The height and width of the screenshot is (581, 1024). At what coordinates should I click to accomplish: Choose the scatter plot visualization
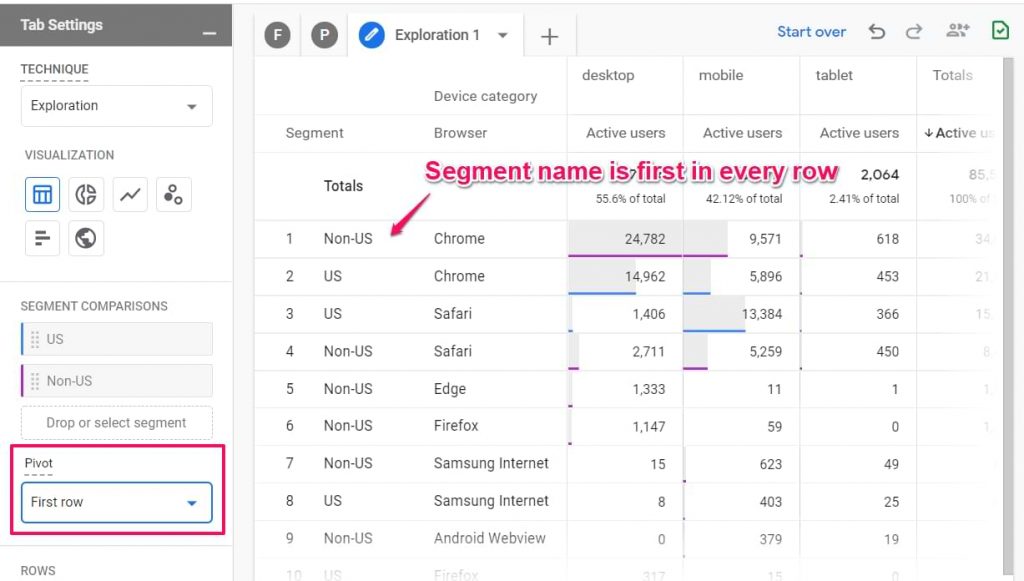tap(173, 194)
